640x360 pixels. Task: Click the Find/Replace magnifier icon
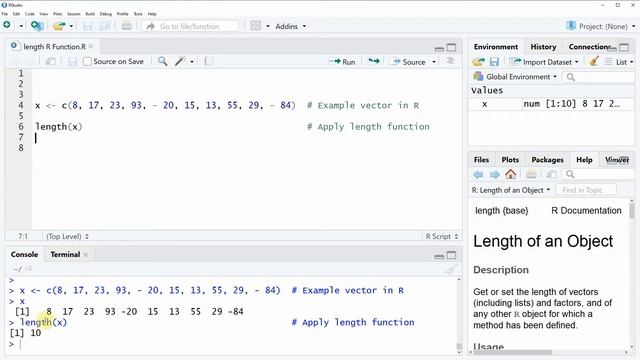point(162,61)
